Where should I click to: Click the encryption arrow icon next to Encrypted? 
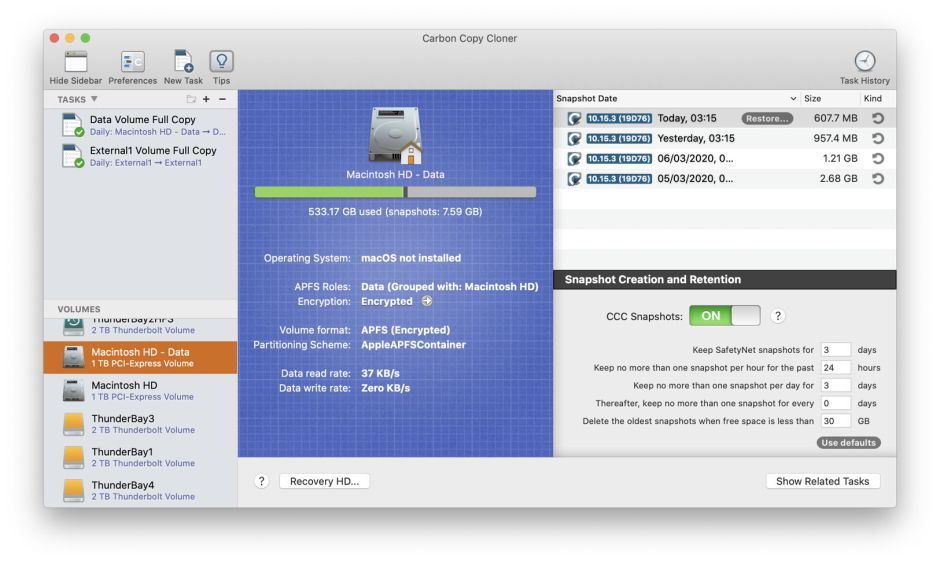[x=427, y=301]
